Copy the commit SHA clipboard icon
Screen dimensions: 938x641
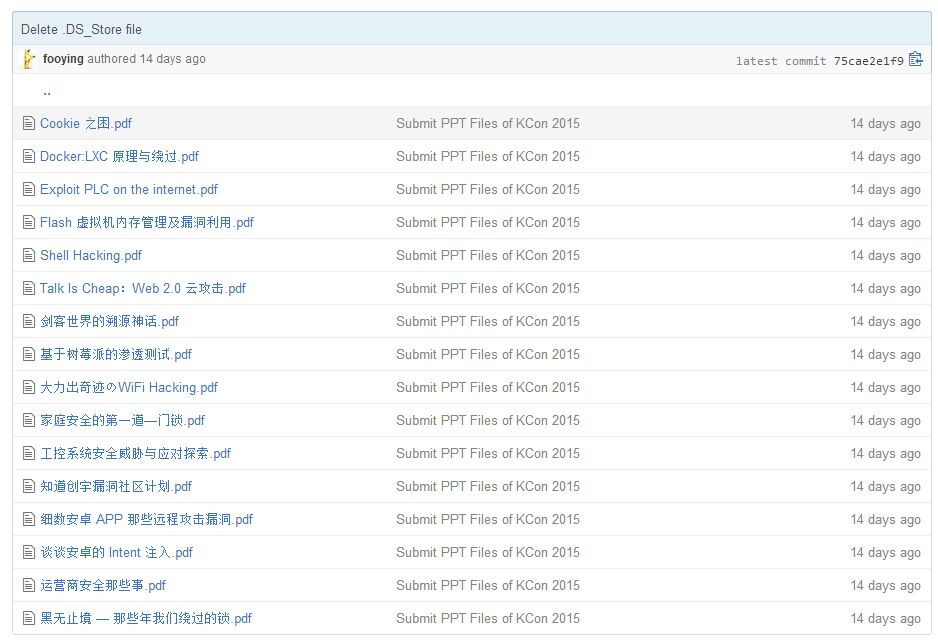915,59
